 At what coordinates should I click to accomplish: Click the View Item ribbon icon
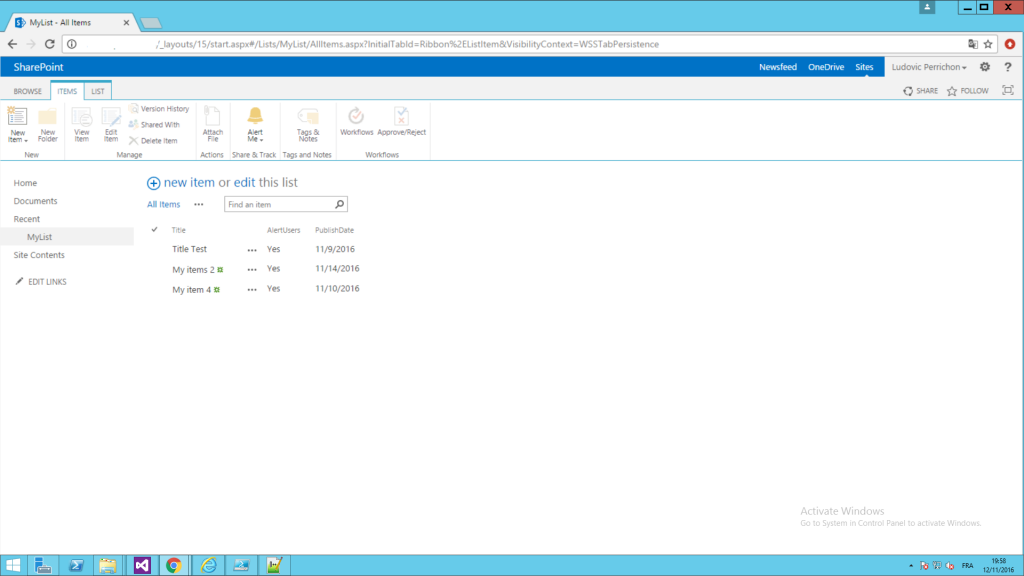point(82,125)
